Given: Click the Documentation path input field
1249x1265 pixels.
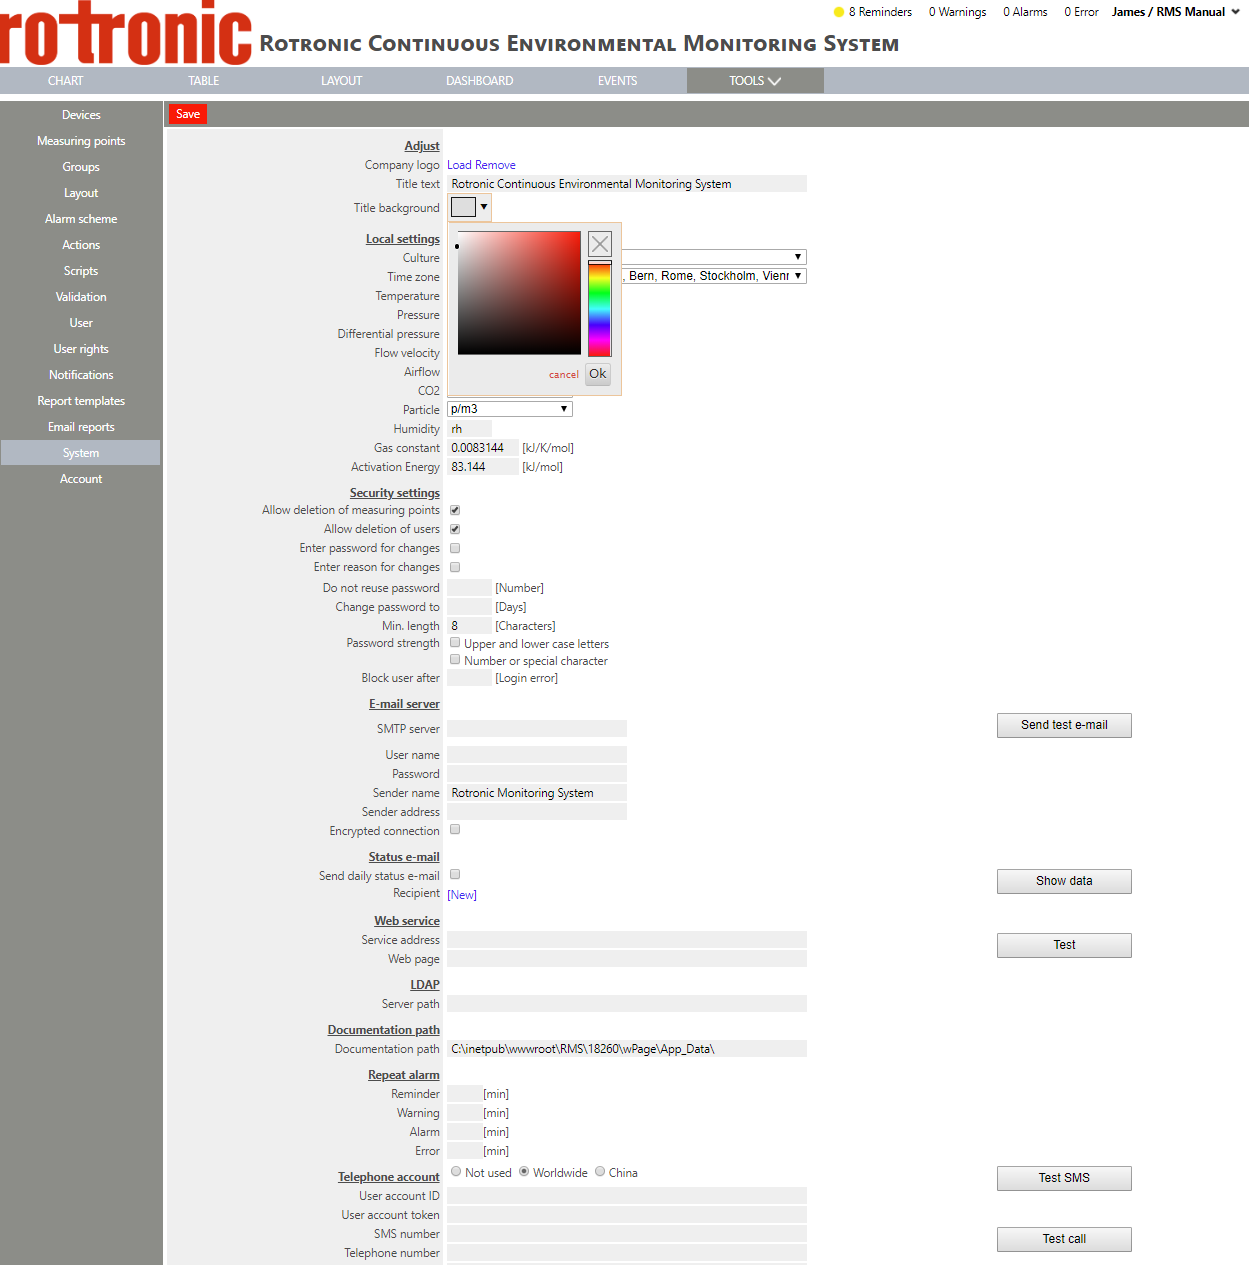Looking at the screenshot, I should pos(627,1049).
